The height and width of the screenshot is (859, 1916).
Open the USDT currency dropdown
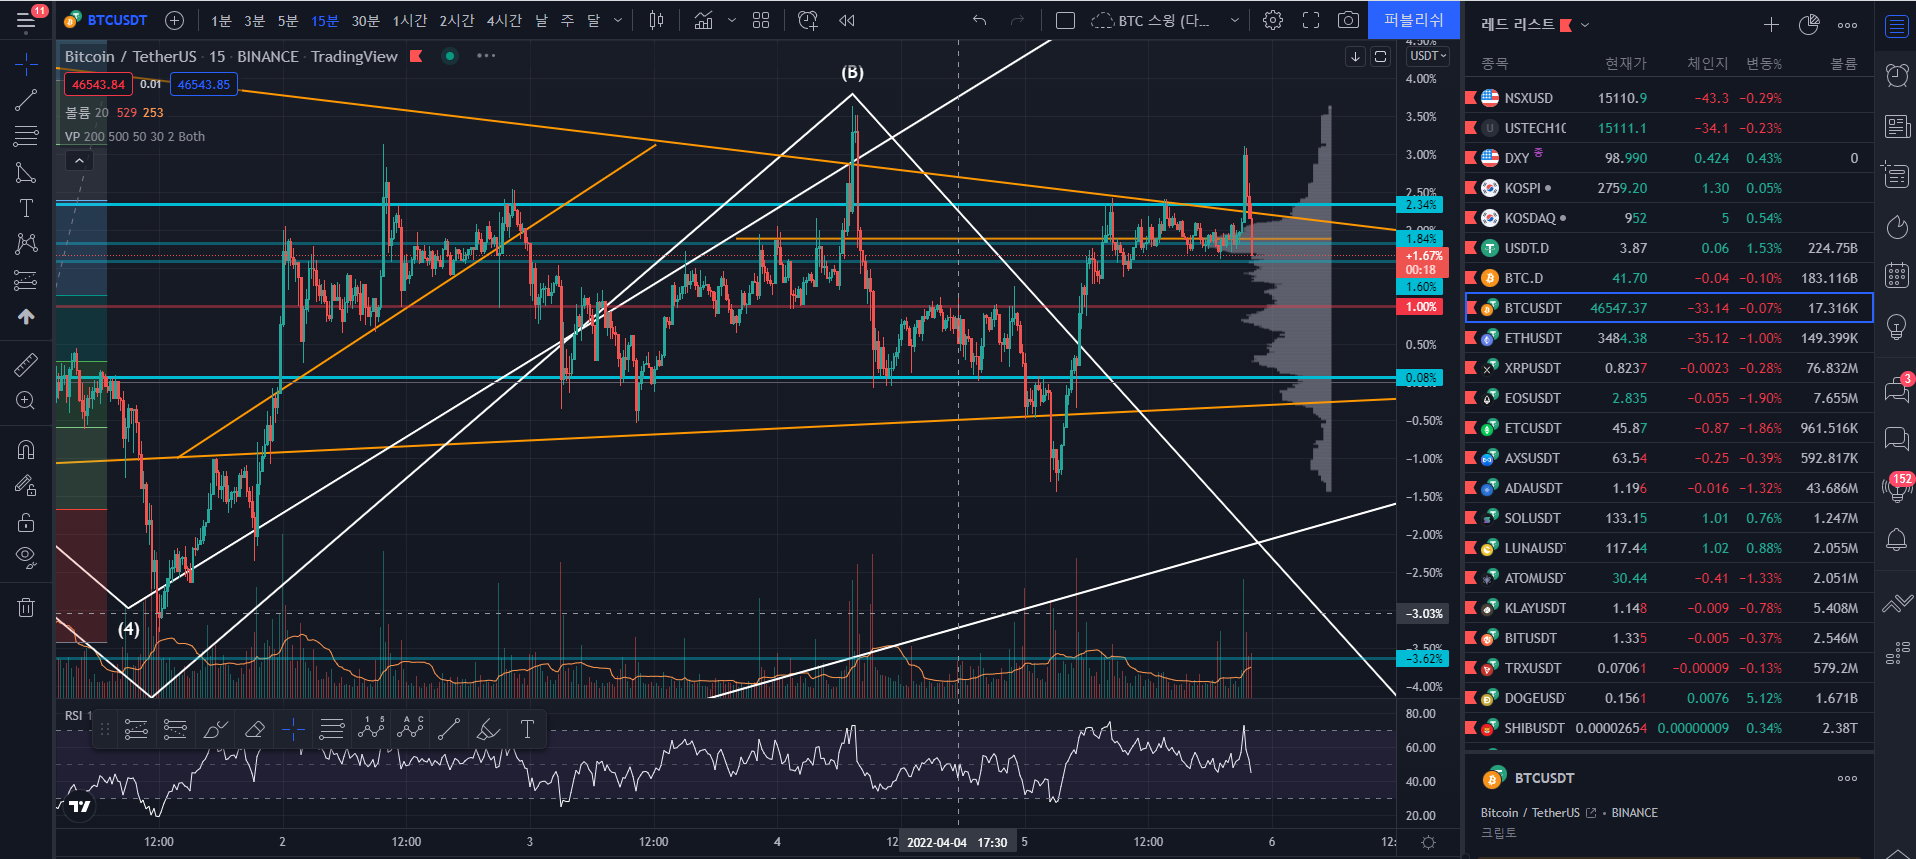click(x=1428, y=56)
